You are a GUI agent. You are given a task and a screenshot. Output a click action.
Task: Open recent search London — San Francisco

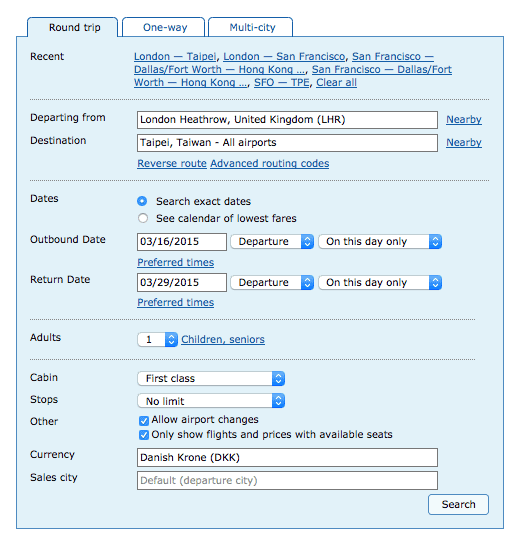tap(284, 56)
